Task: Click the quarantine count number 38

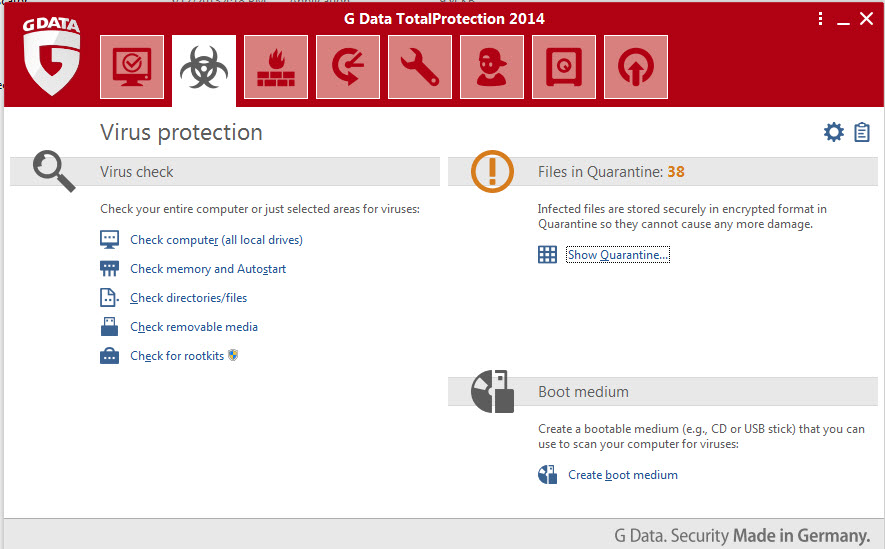Action: pos(676,172)
